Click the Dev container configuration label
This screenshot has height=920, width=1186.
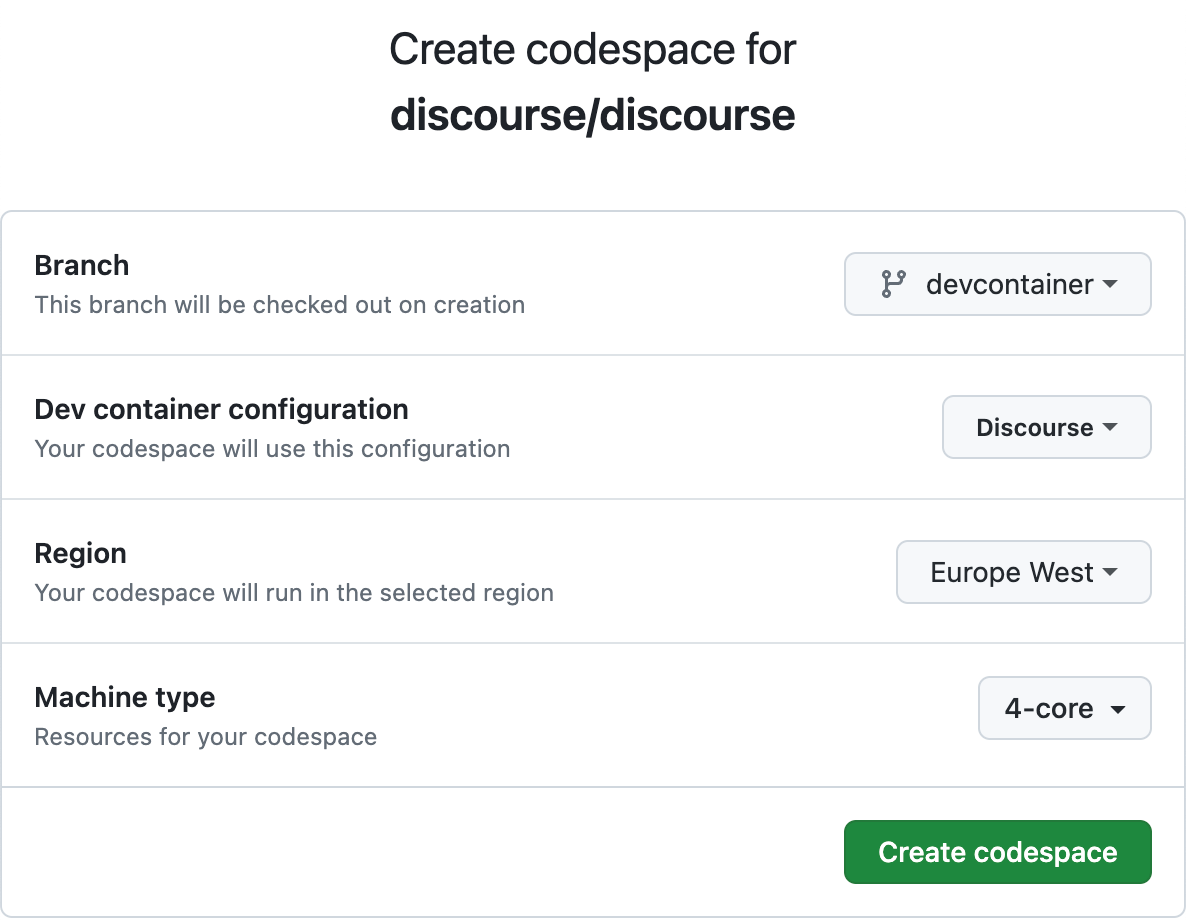pyautogui.click(x=221, y=409)
